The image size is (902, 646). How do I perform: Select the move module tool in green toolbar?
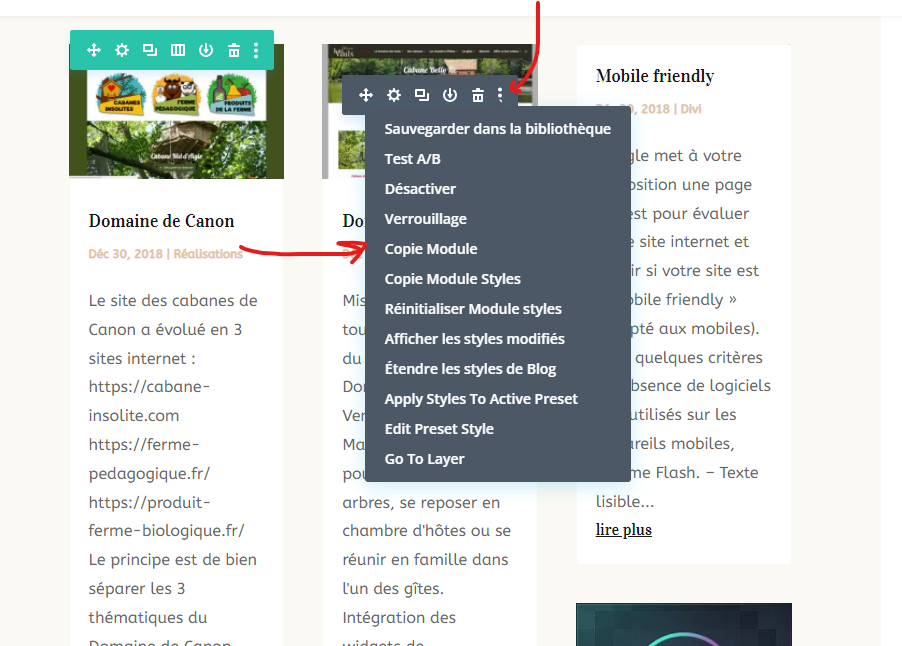[x=93, y=50]
